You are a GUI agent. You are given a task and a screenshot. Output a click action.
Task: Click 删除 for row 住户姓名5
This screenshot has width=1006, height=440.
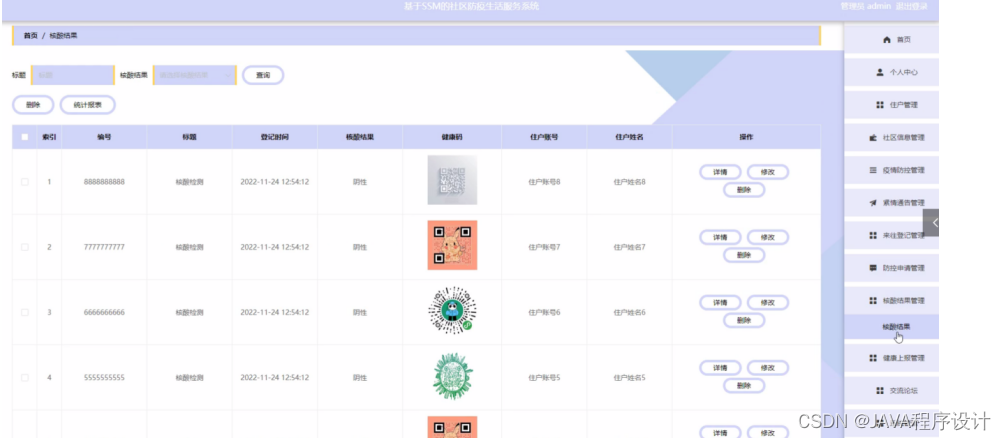point(744,386)
